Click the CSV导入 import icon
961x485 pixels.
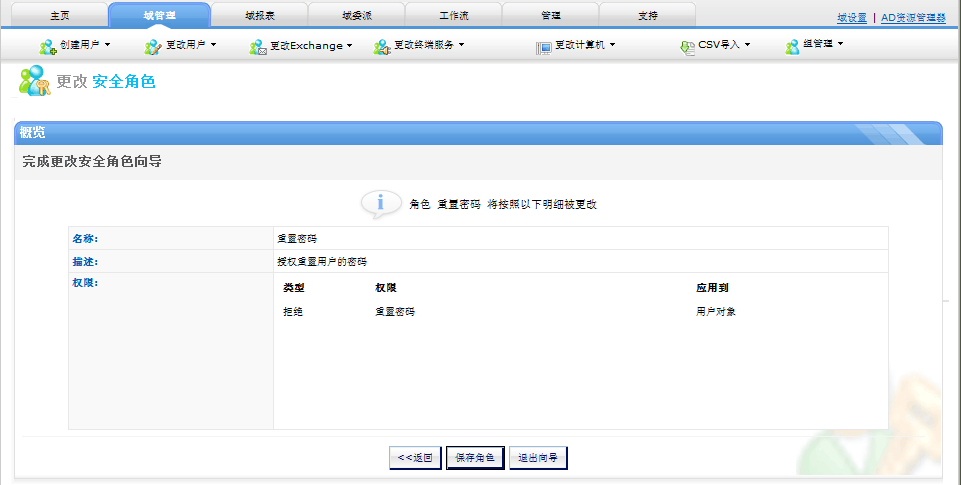(686, 46)
